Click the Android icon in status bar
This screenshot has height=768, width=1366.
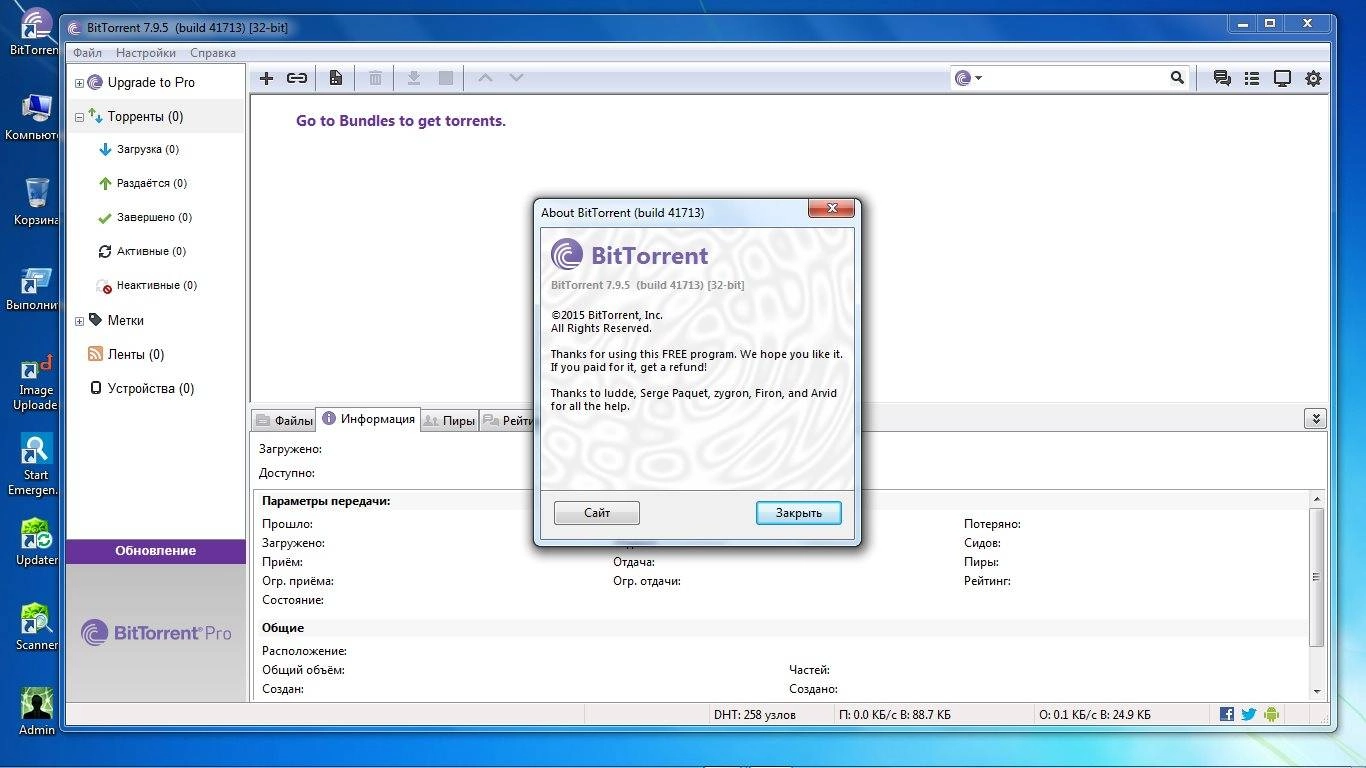point(1271,714)
